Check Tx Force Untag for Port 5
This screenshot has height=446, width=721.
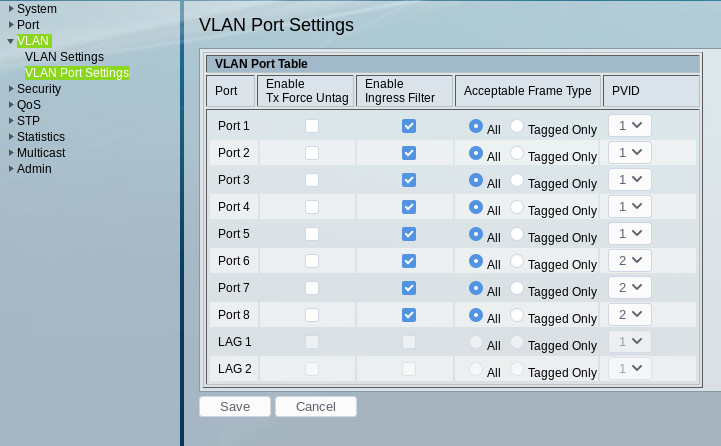[313, 234]
